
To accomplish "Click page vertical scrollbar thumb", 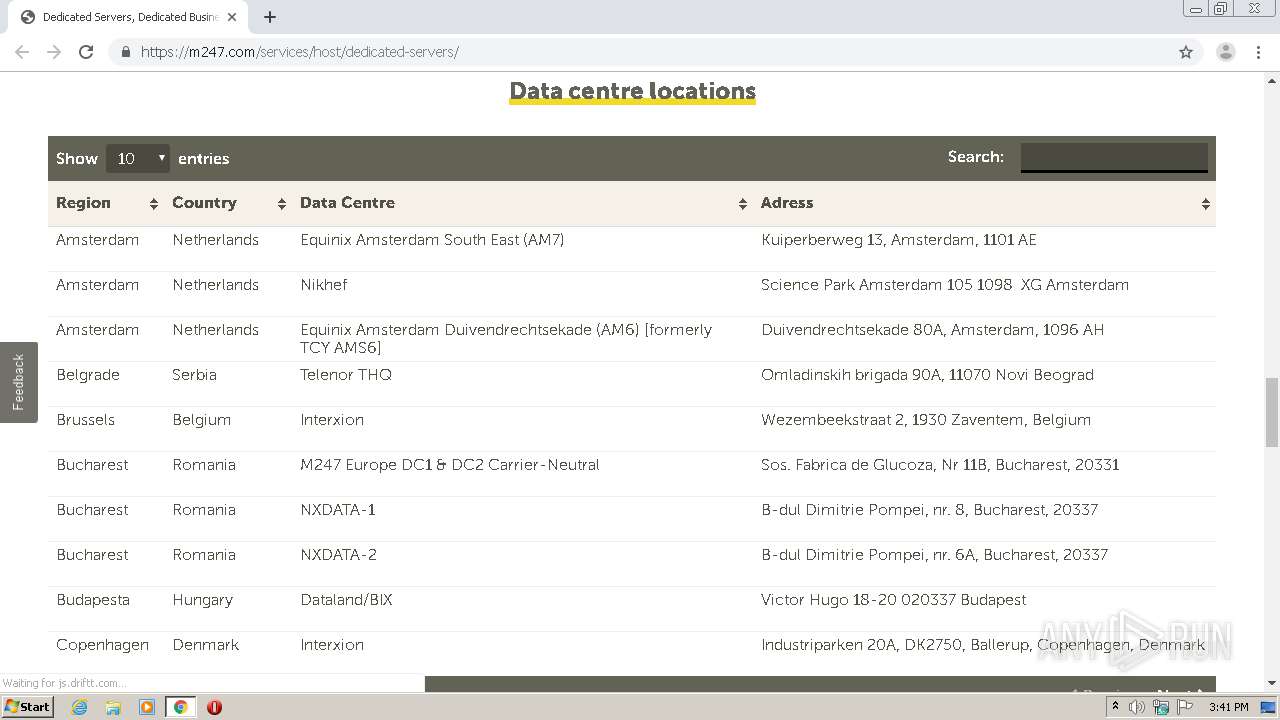I will coord(1272,412).
